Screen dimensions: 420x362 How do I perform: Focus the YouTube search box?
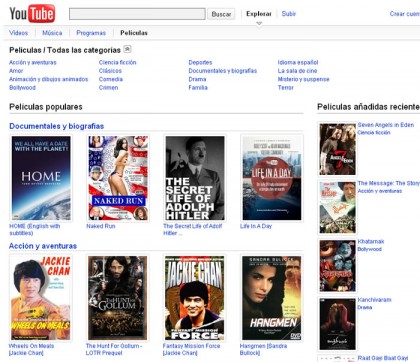[x=137, y=14]
